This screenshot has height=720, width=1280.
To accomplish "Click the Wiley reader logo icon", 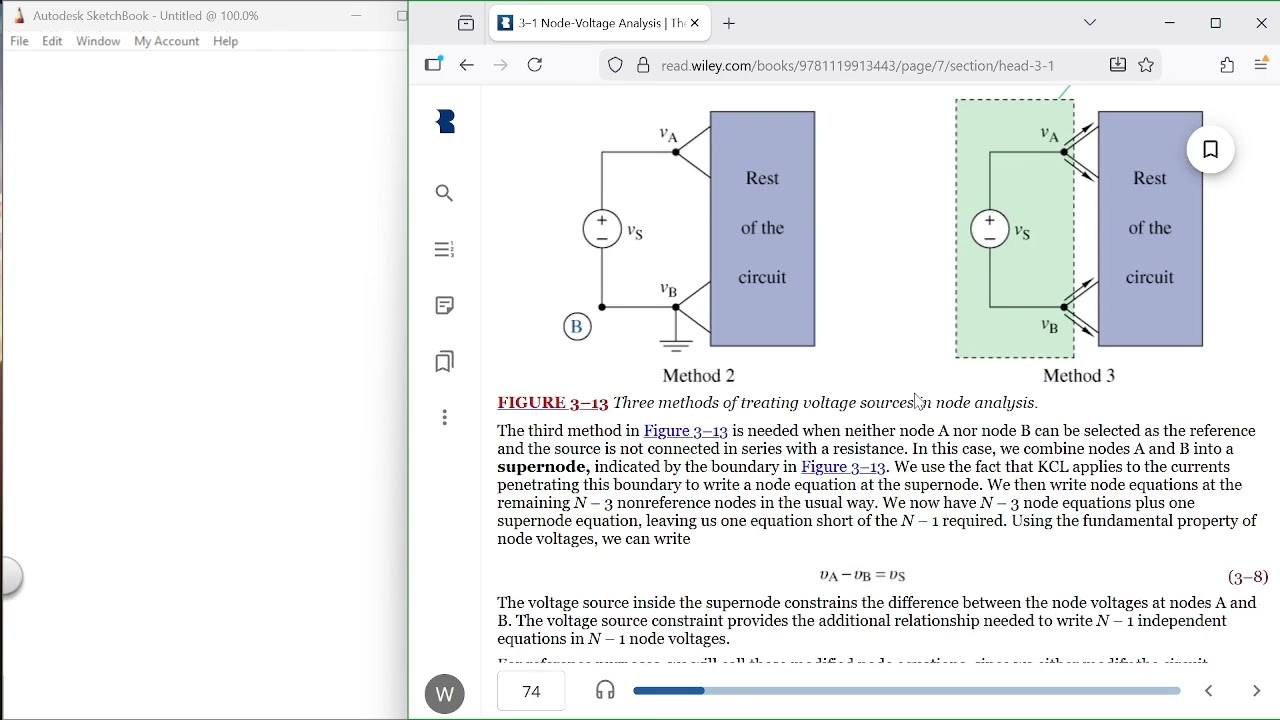I will (446, 122).
